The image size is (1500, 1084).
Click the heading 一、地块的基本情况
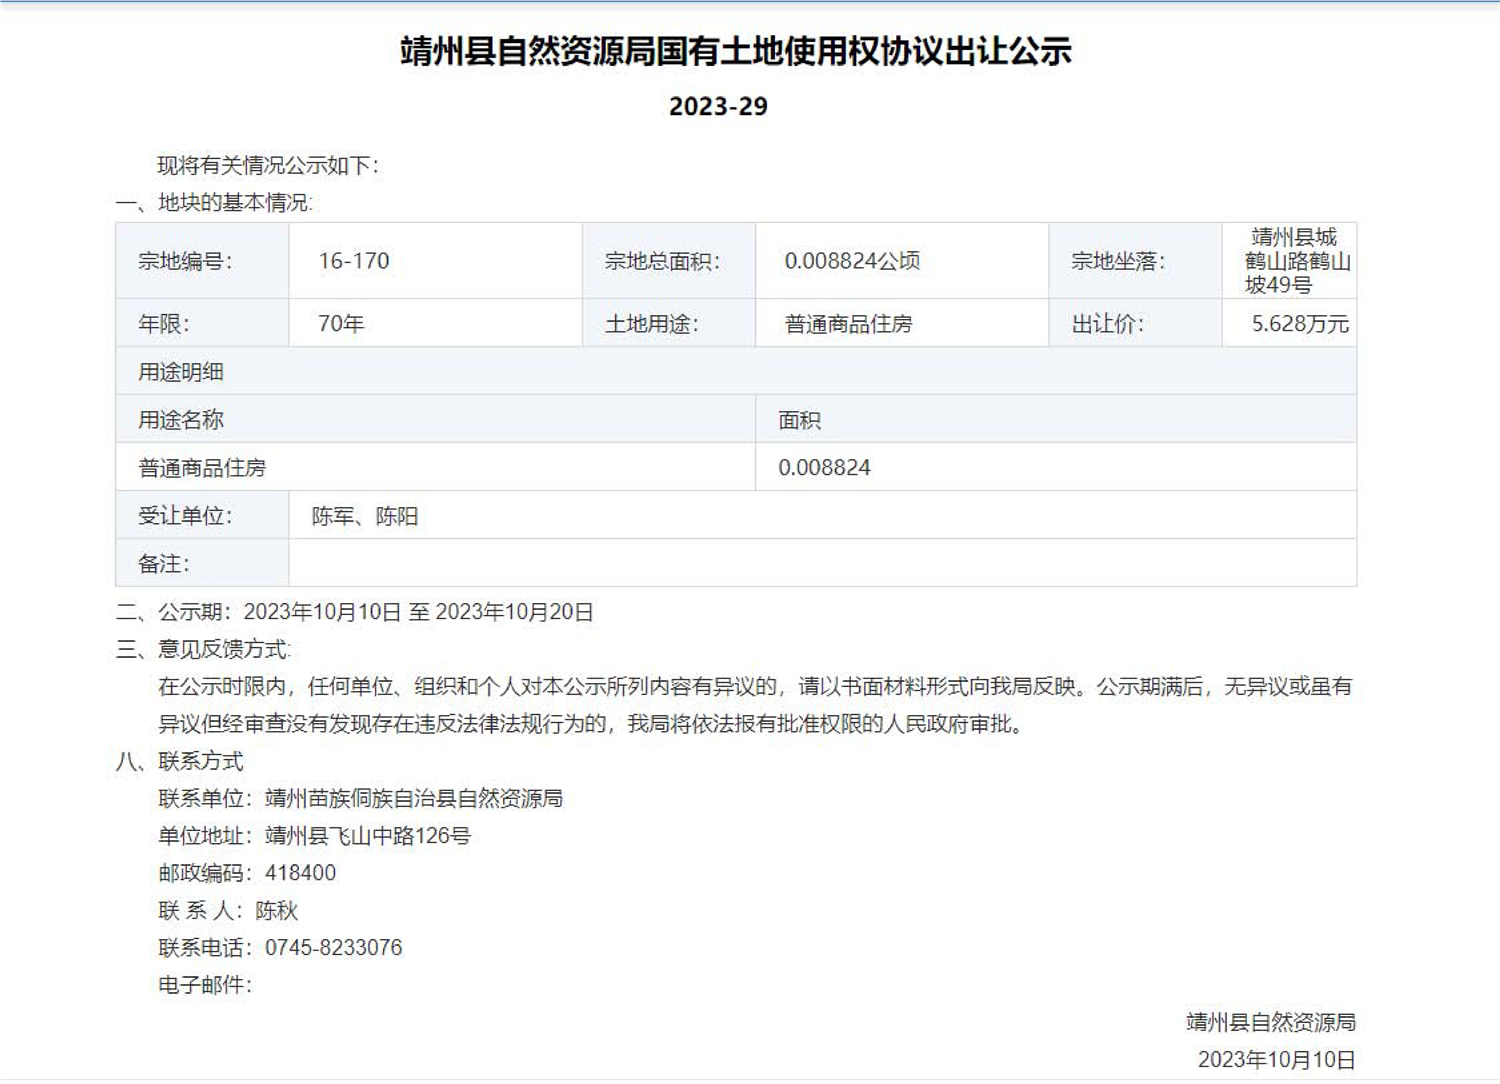point(214,202)
